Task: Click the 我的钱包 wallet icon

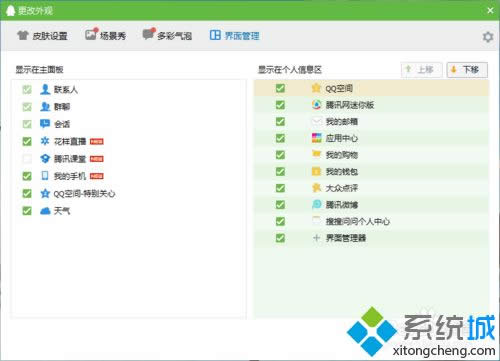Action: click(x=316, y=171)
